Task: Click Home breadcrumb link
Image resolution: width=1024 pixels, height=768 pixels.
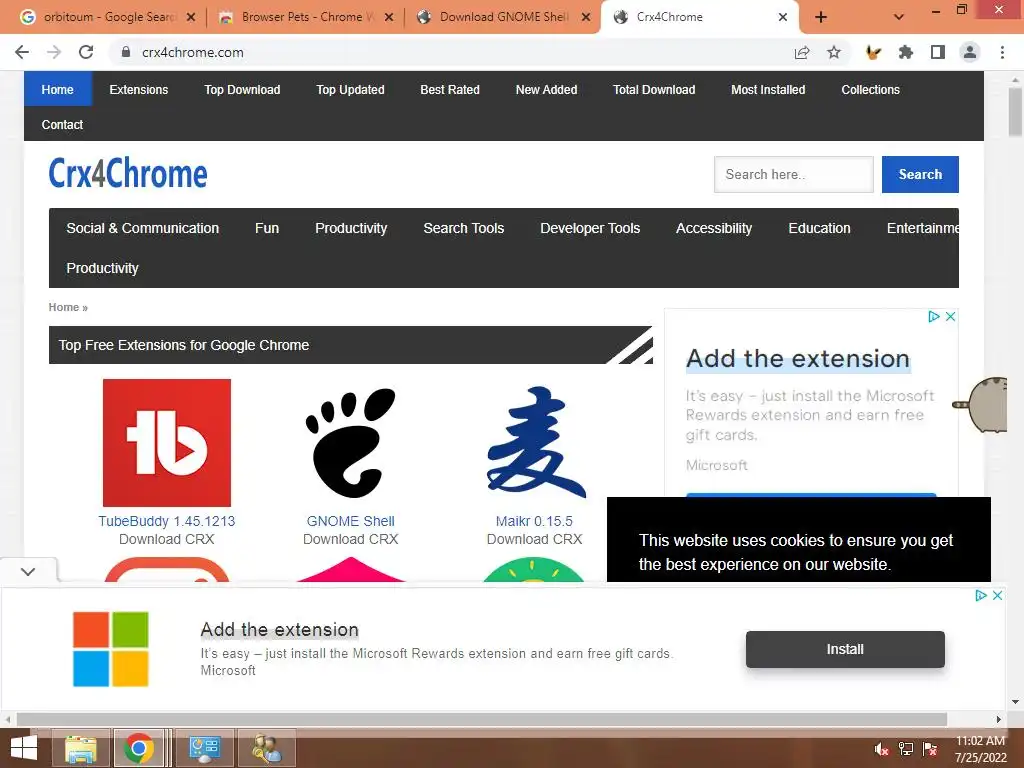Action: coord(63,307)
